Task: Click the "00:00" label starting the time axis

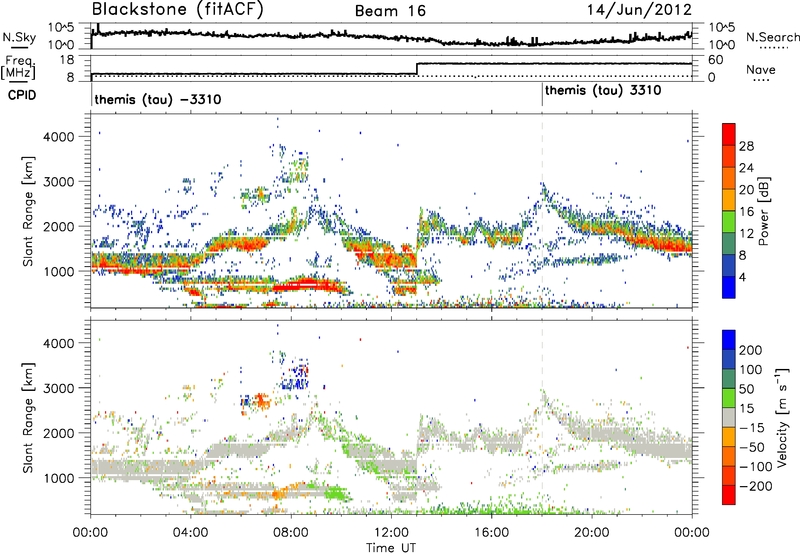Action: pyautogui.click(x=91, y=533)
